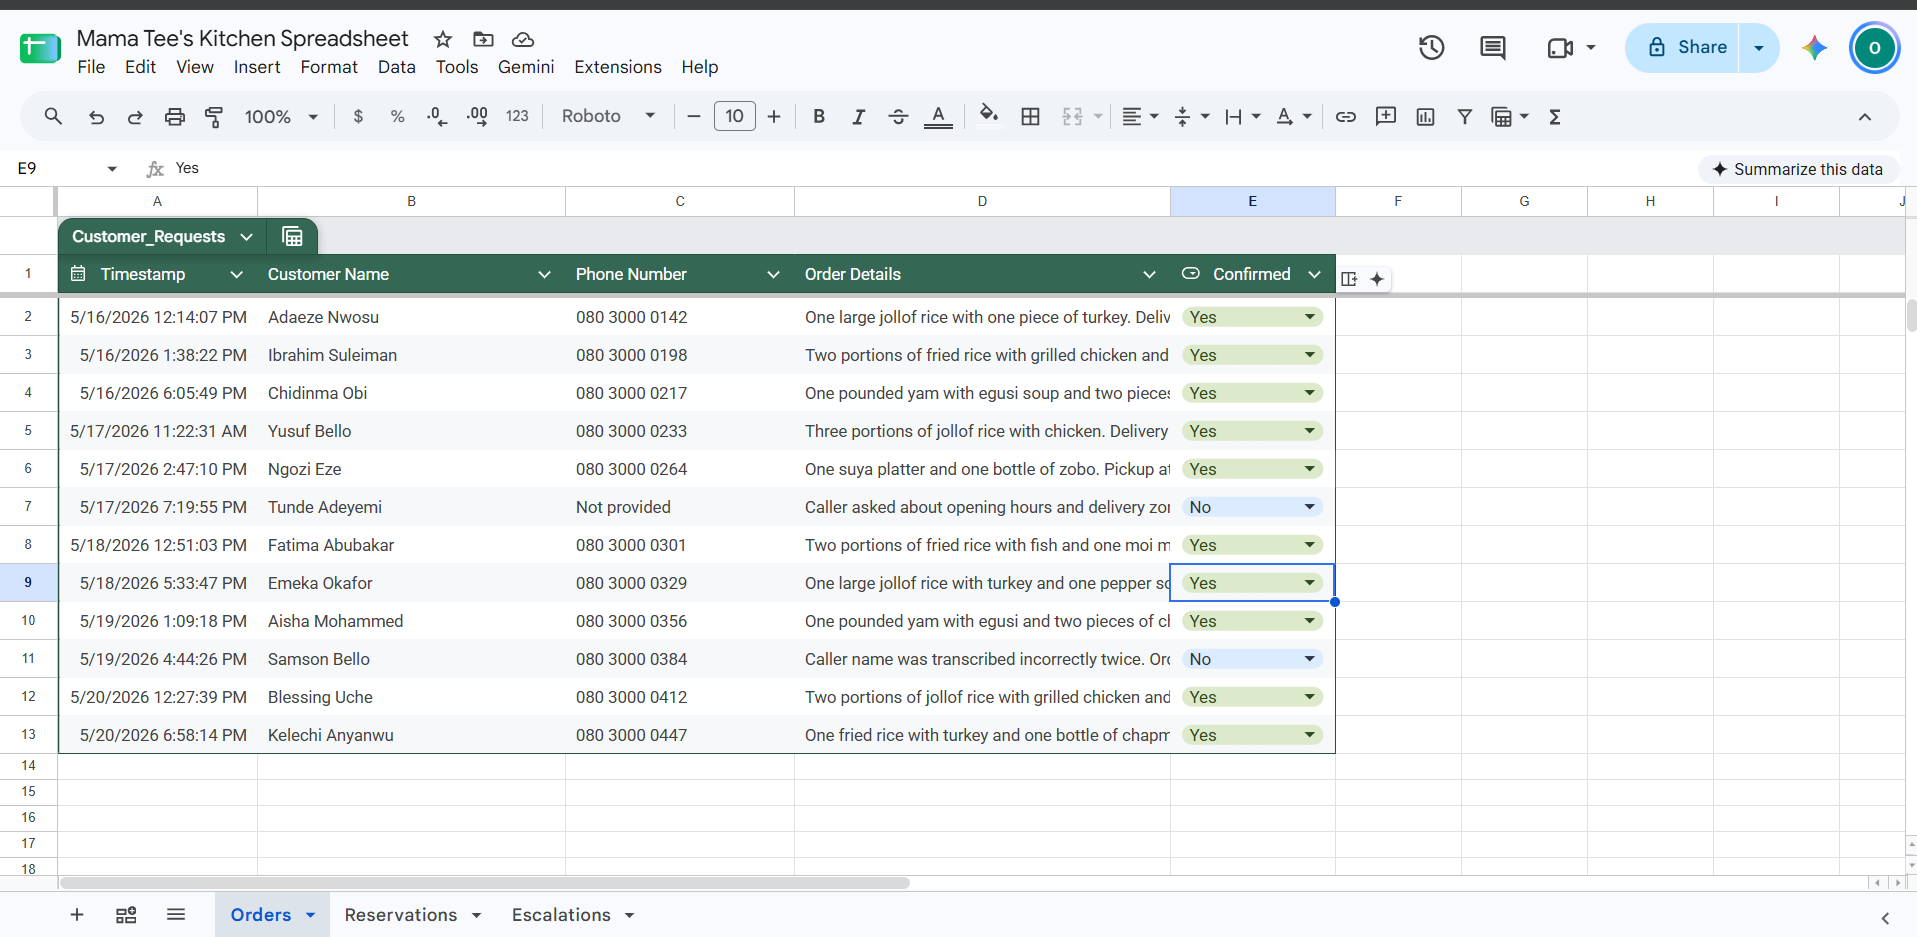Star the spreadsheet document

443,39
